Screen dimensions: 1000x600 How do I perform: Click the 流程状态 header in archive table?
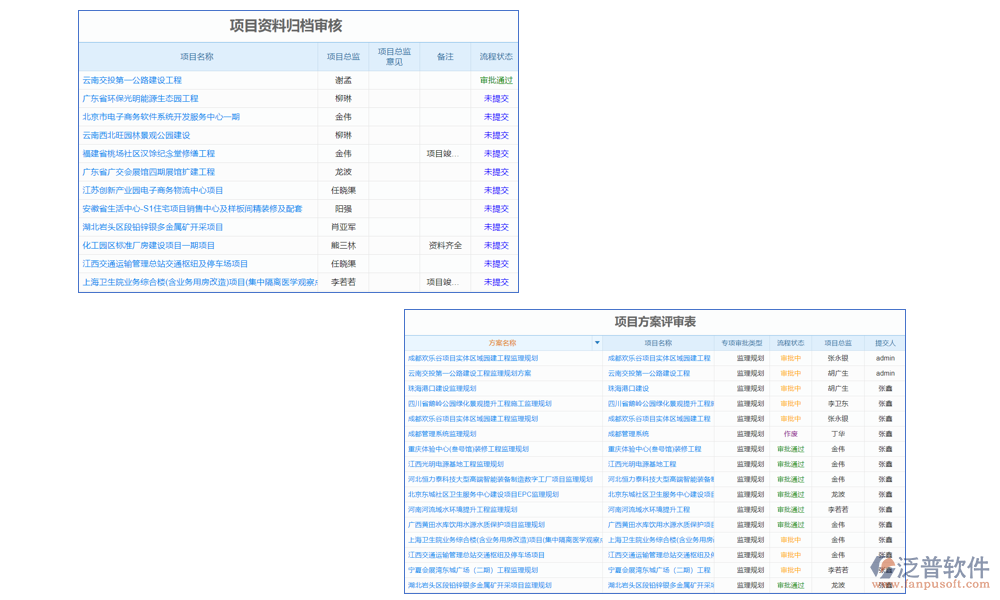coord(495,57)
